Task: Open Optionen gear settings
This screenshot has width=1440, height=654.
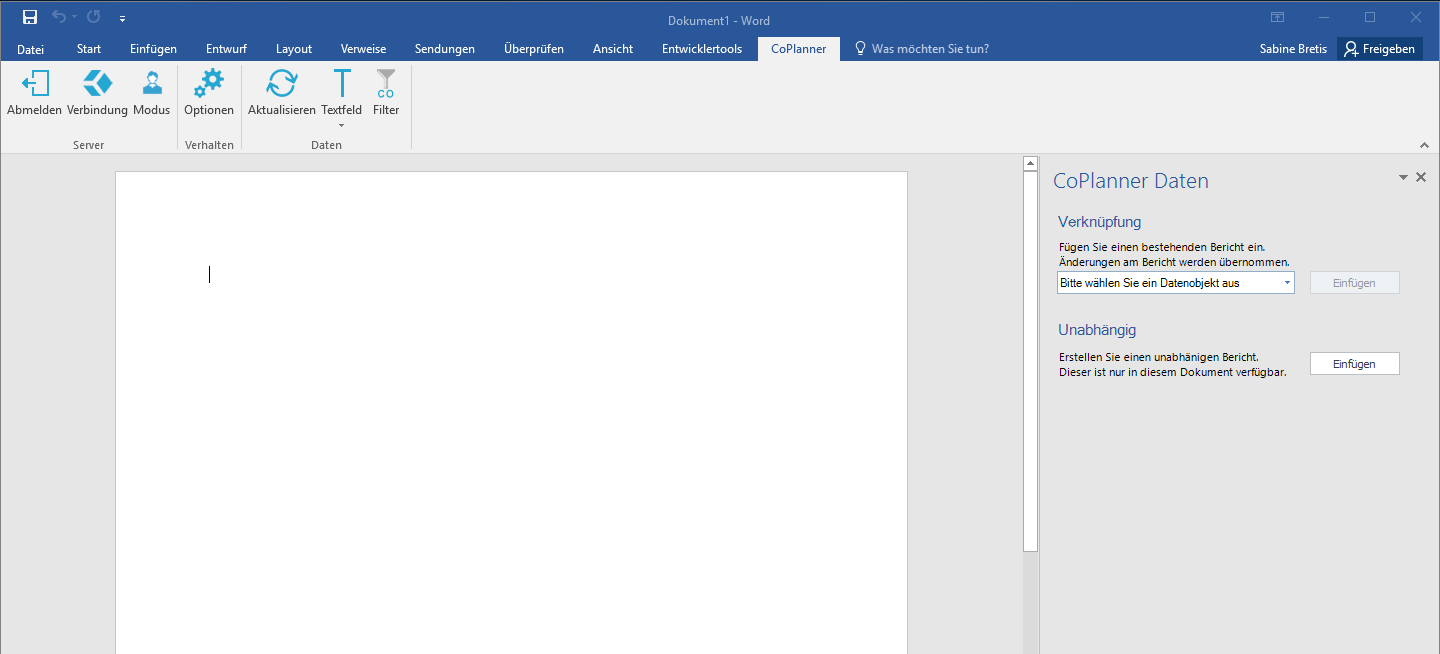Action: coord(209,84)
